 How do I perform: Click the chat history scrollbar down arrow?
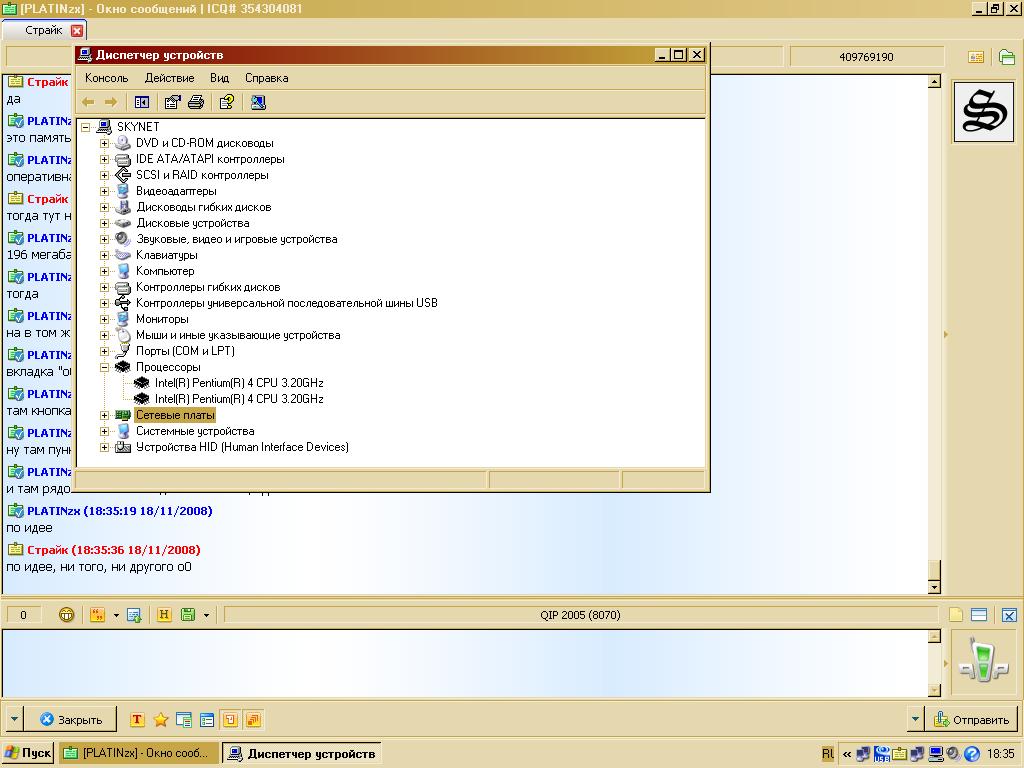[935, 587]
